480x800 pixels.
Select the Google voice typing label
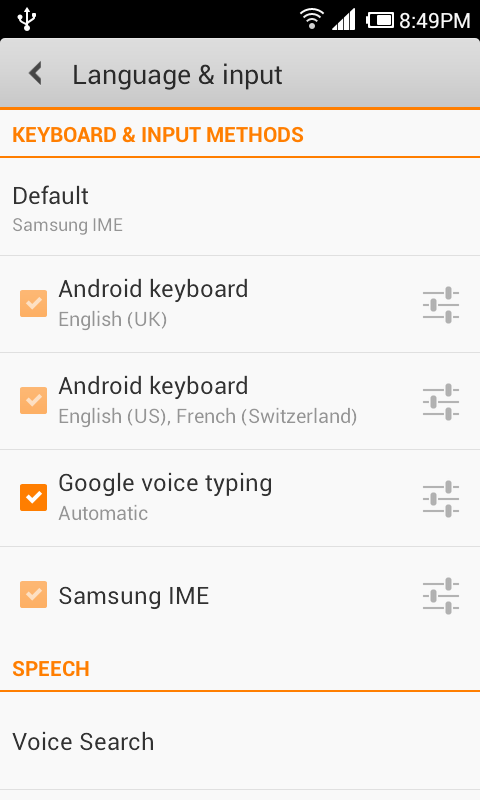click(x=165, y=484)
